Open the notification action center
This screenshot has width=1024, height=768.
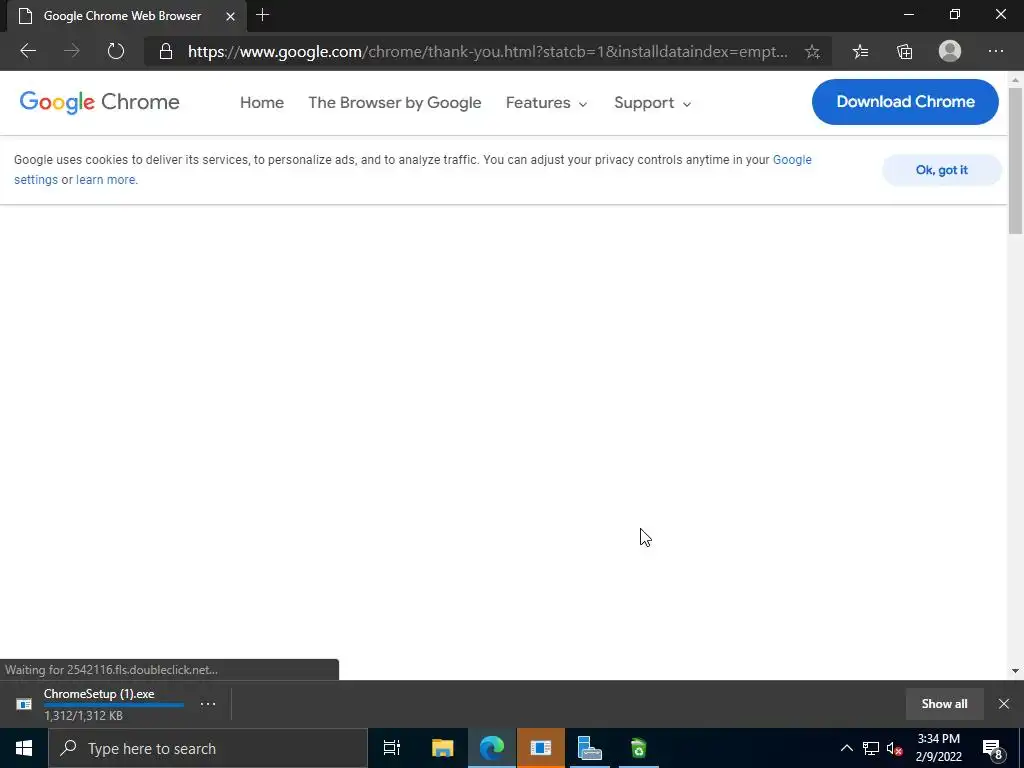coord(993,749)
